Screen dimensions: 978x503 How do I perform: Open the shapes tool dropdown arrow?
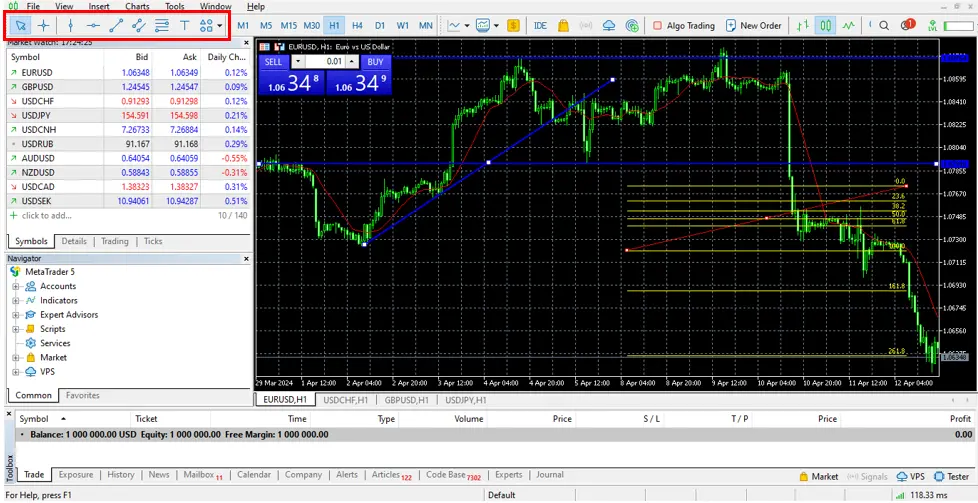click(220, 26)
